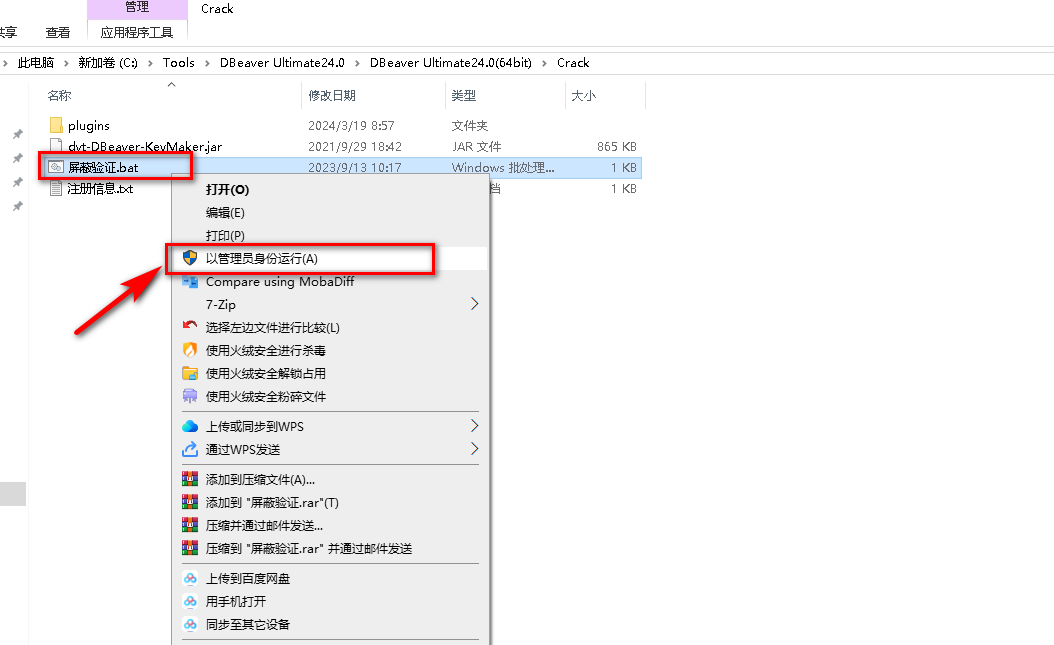
Task: Expand the 通过WPS发送 submenu arrow
Action: point(475,449)
